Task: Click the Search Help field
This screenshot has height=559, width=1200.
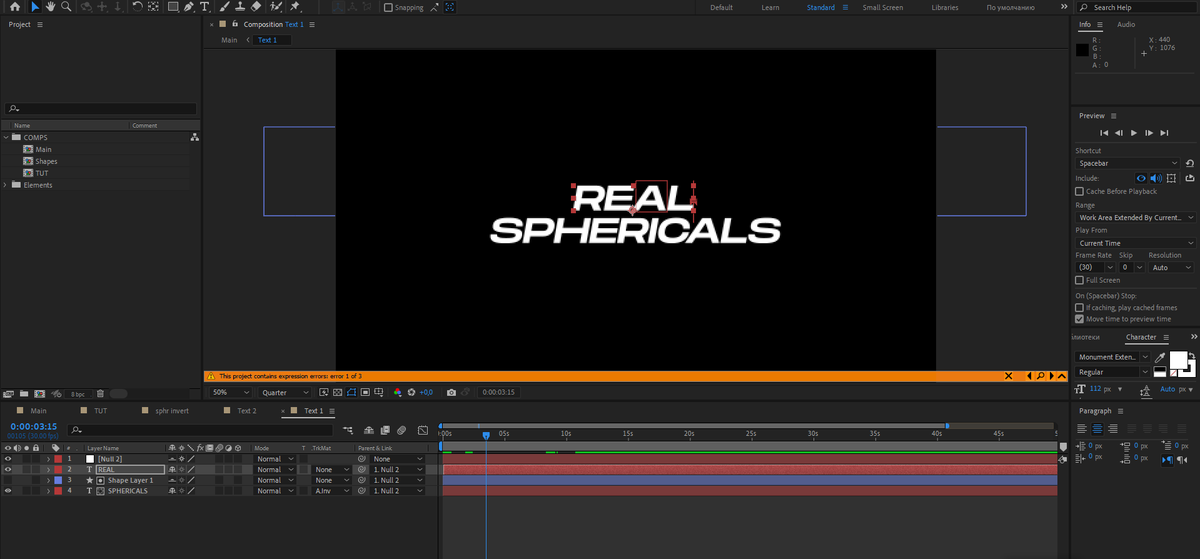Action: click(1138, 7)
